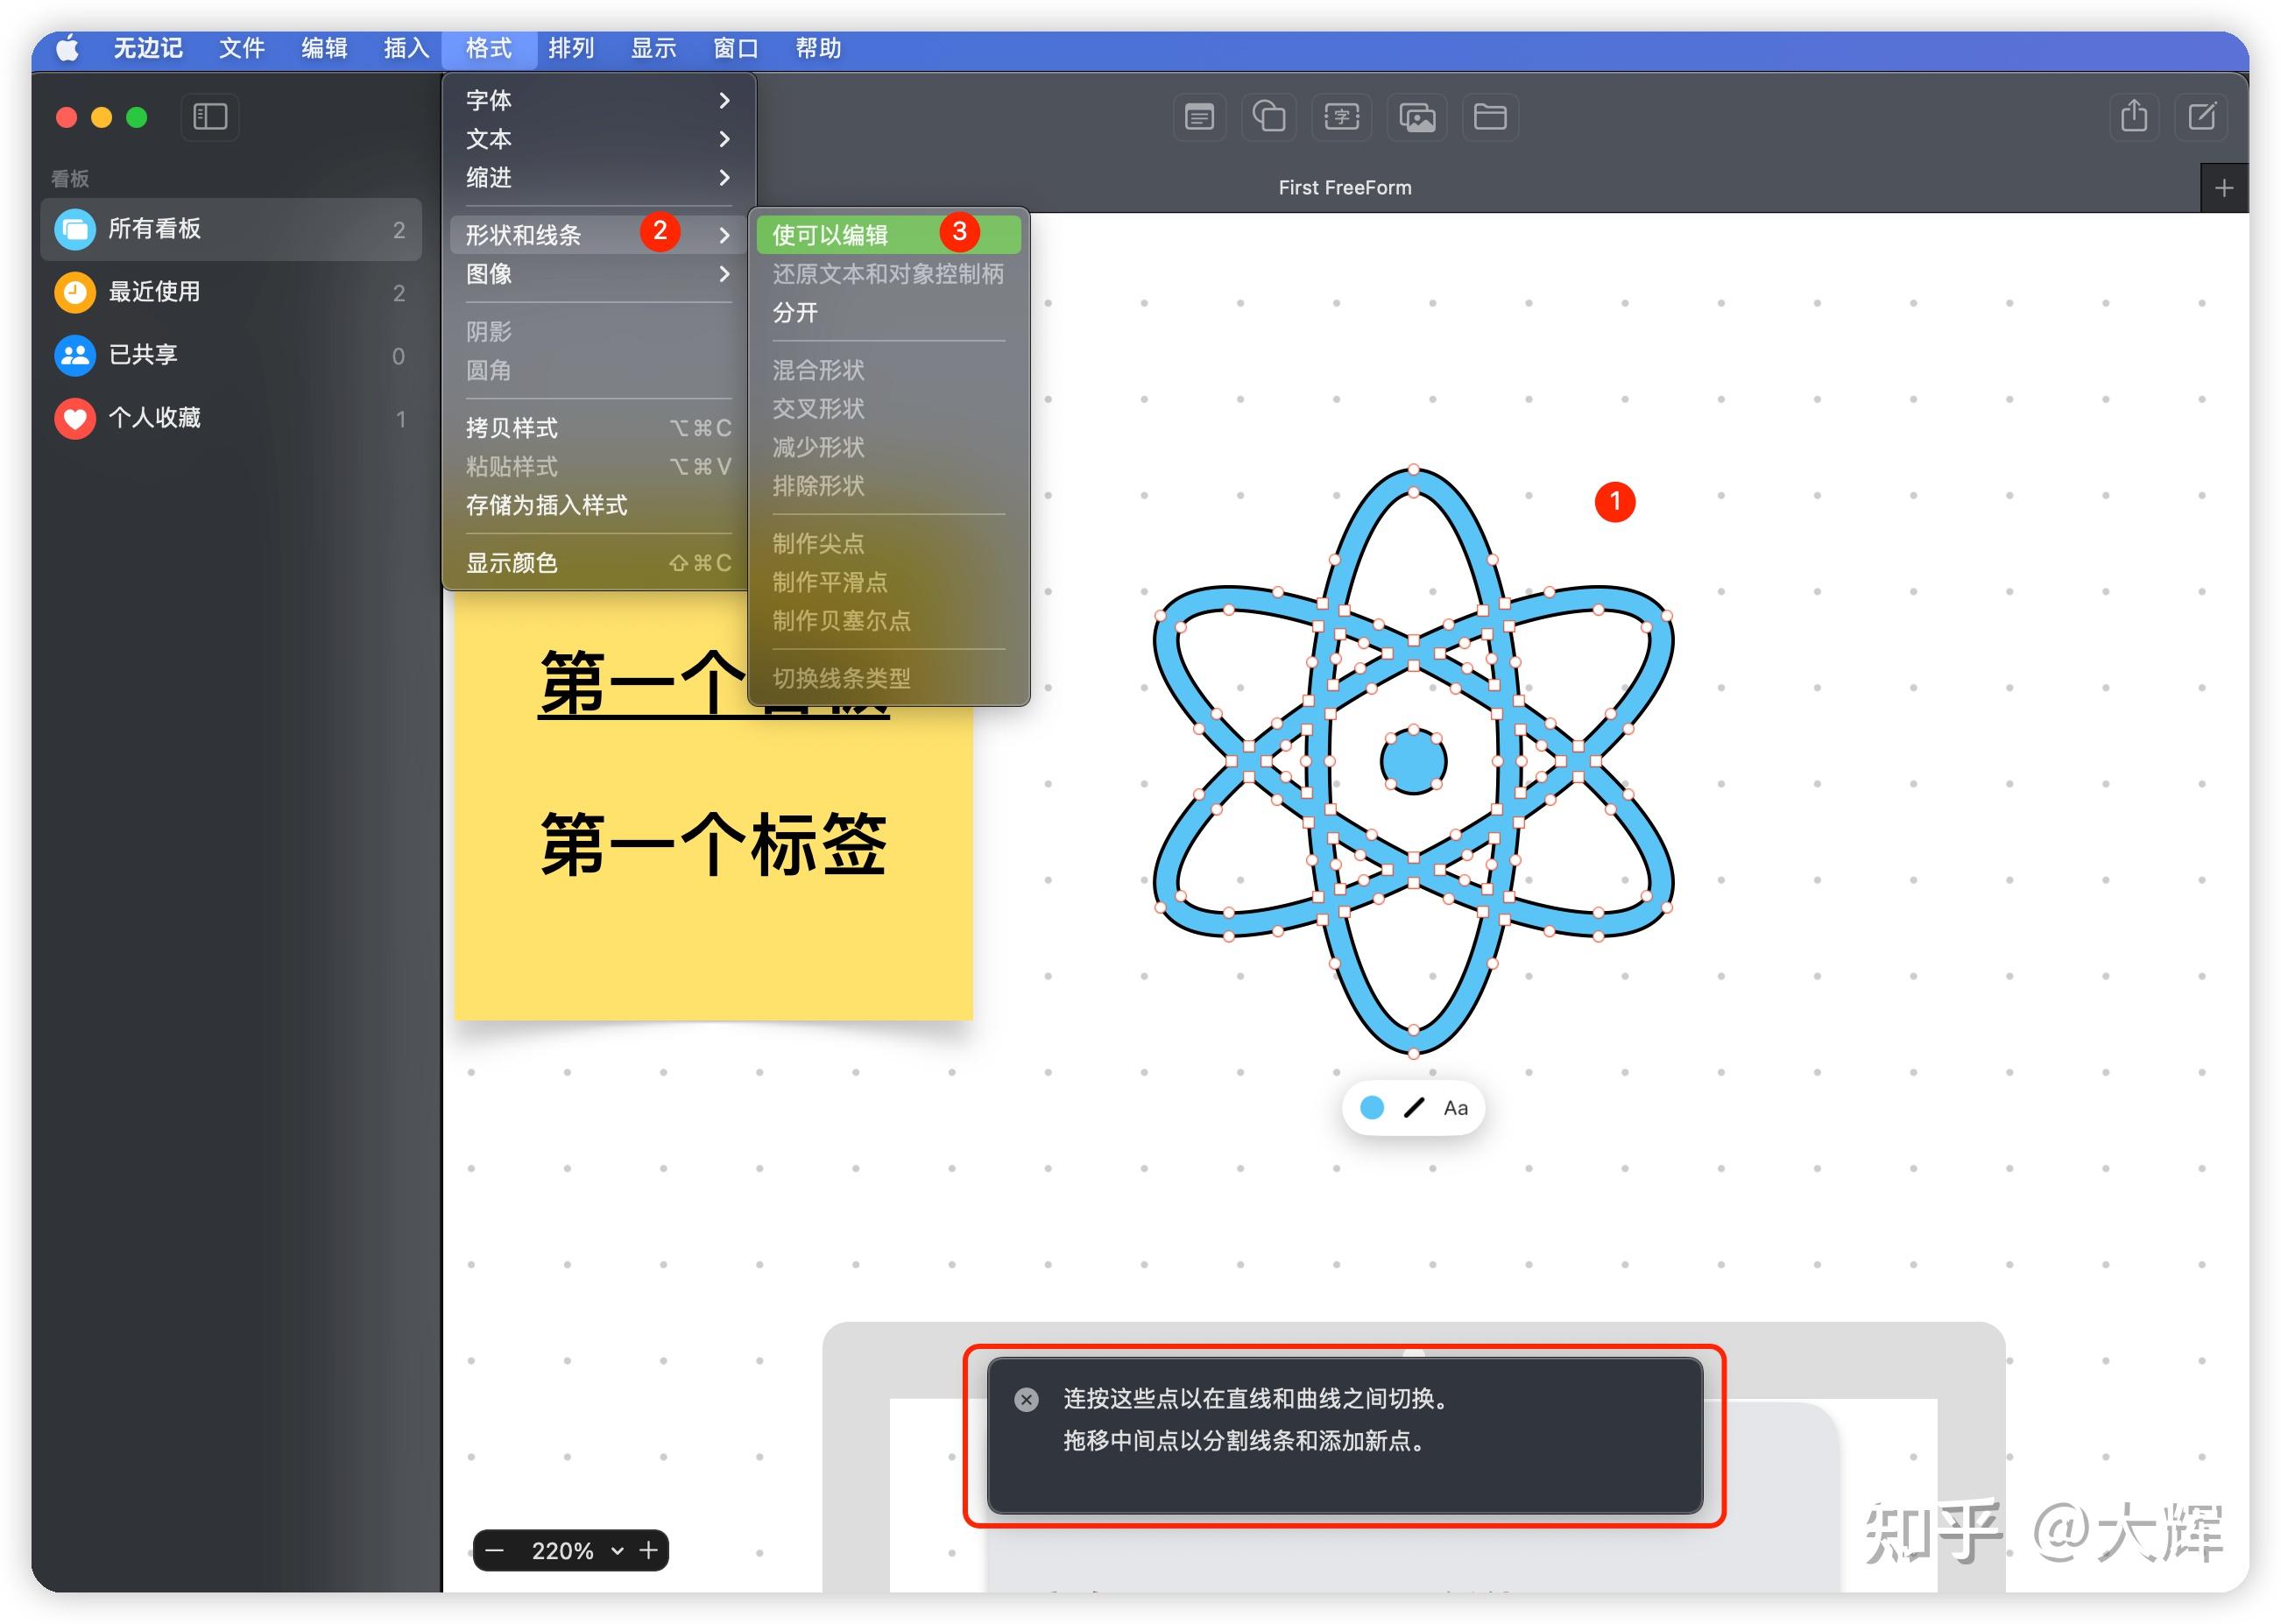
Task: Click the zoom in plus button
Action: [x=649, y=1551]
